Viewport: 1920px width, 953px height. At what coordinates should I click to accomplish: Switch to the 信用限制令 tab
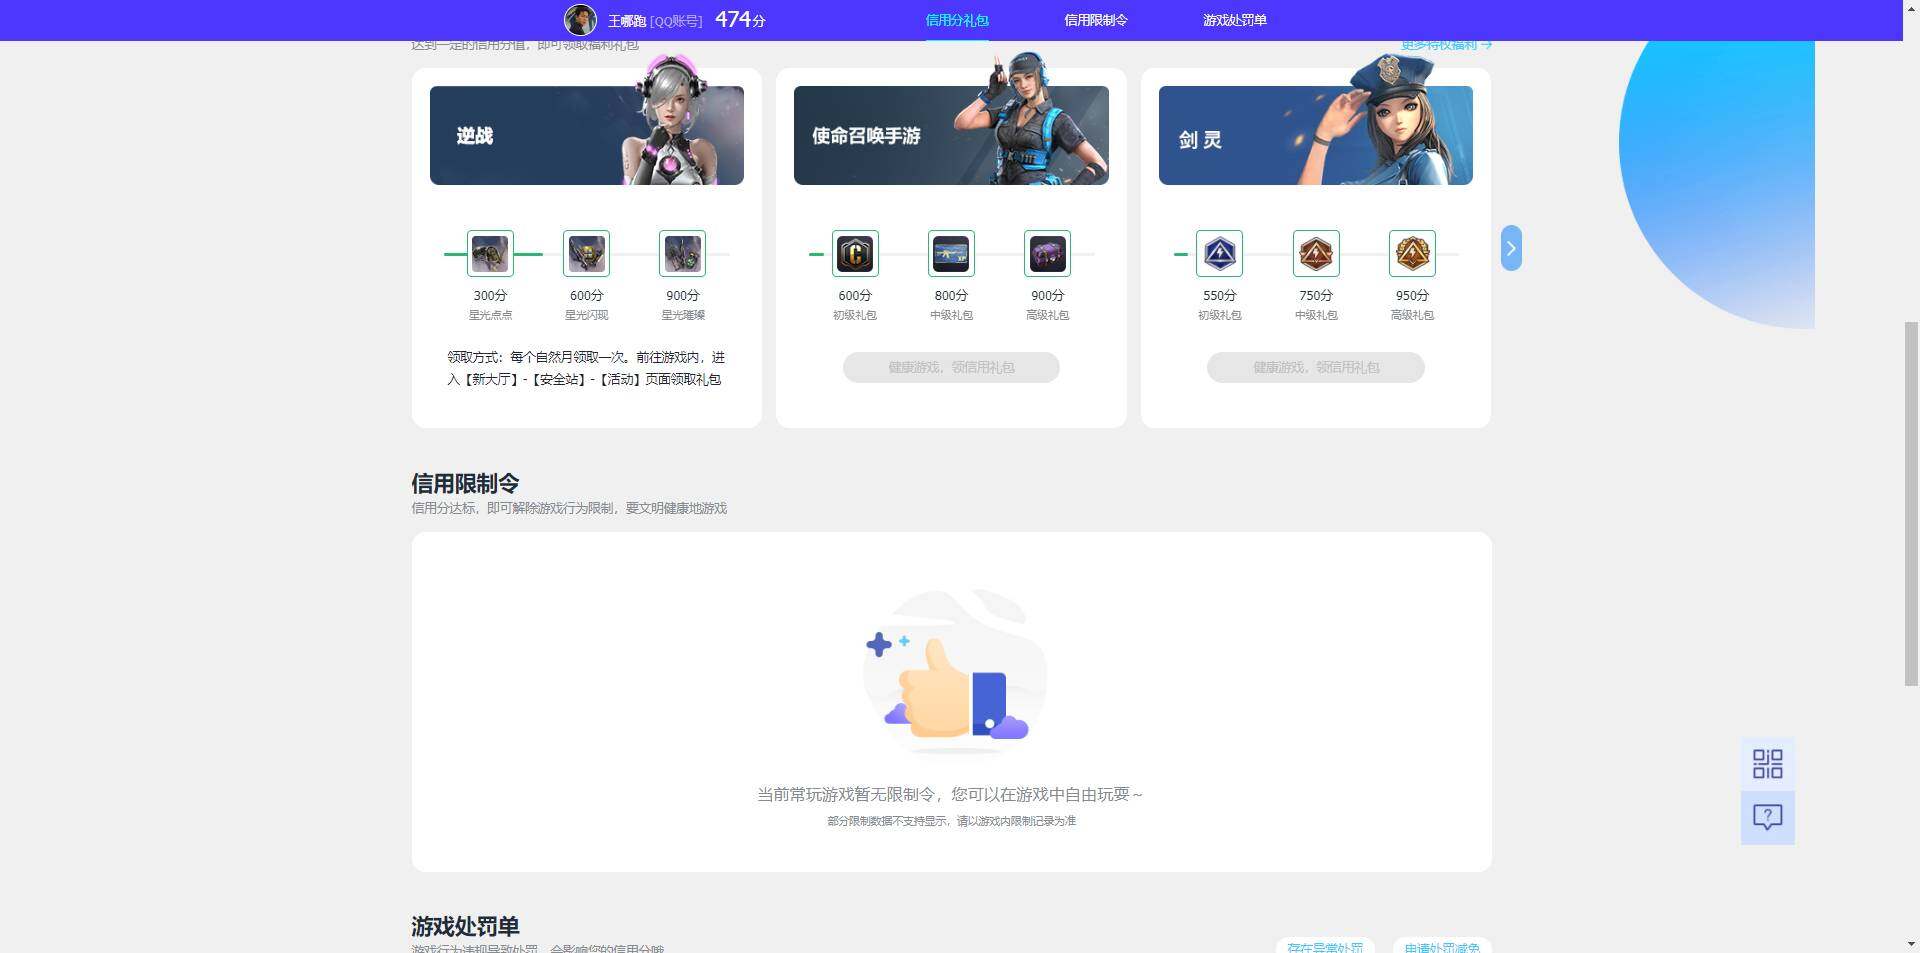pos(1095,20)
